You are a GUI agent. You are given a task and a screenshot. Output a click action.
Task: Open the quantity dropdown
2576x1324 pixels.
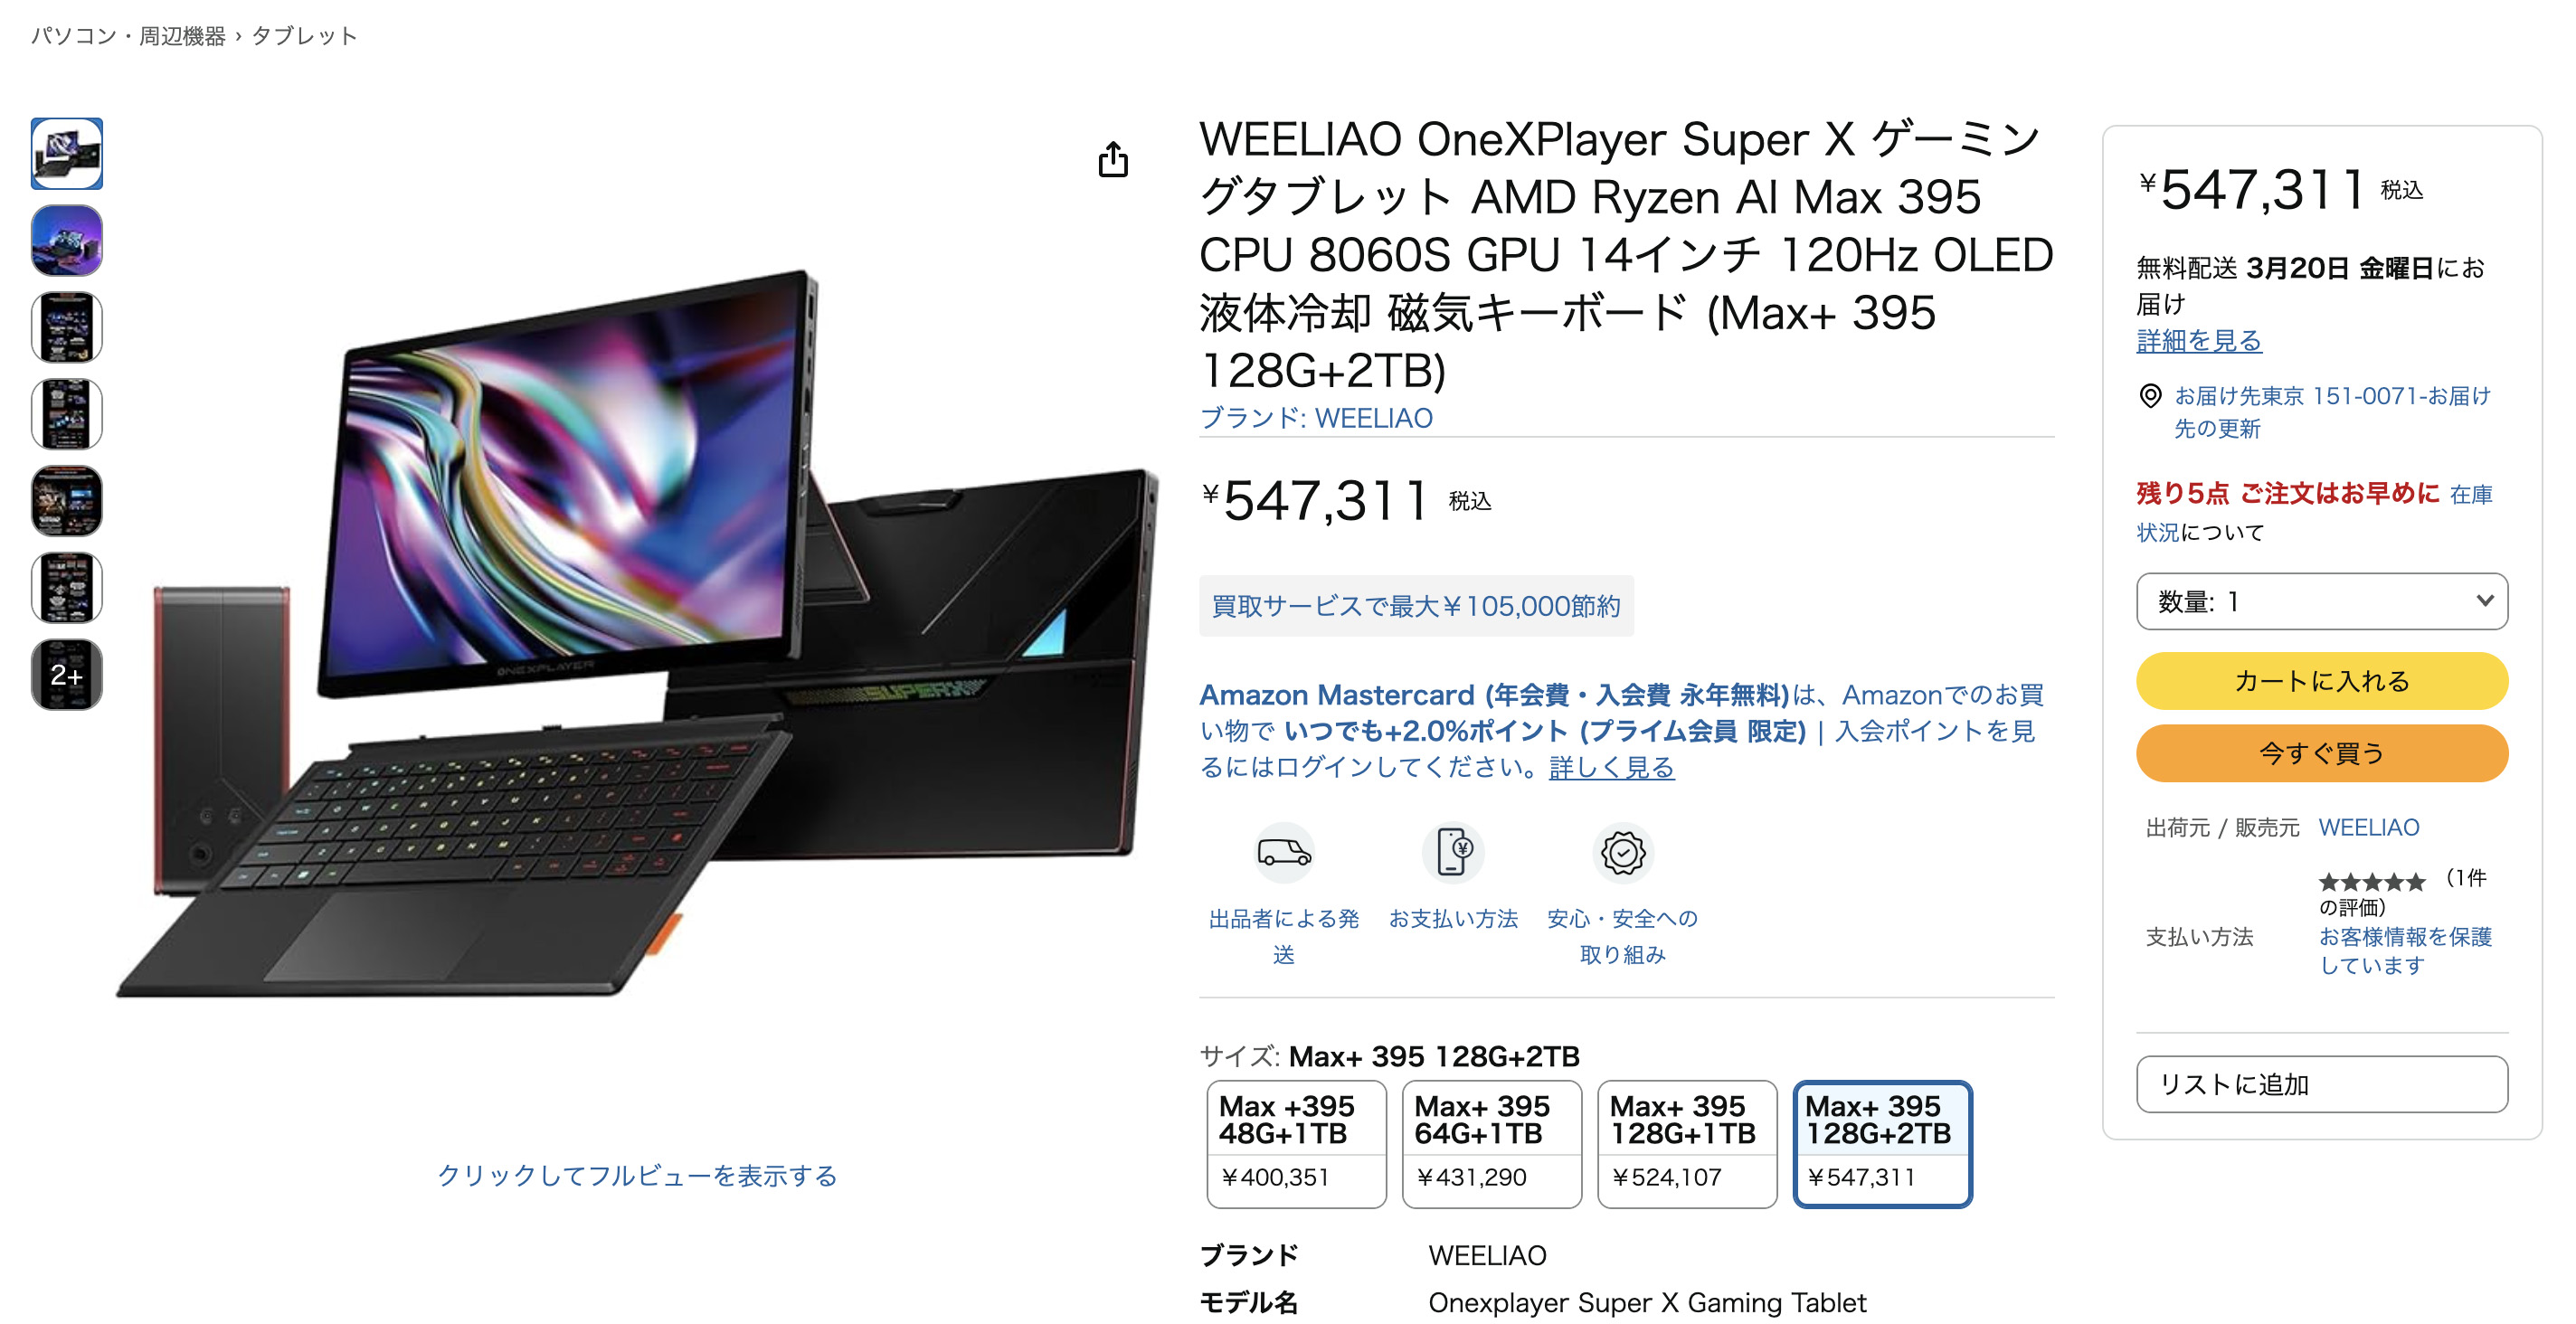pyautogui.click(x=2322, y=601)
